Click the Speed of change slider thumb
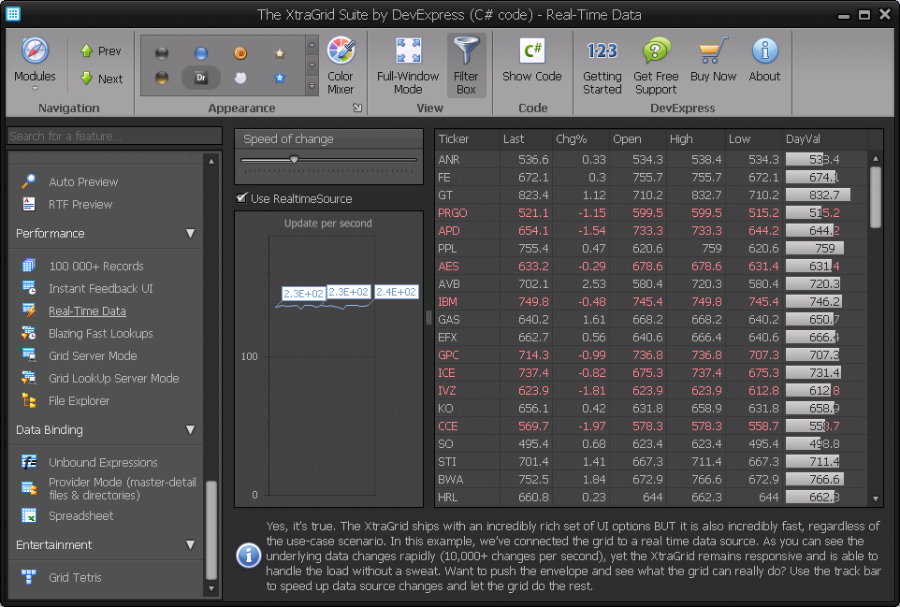The height and width of the screenshot is (607, 900). coord(294,158)
